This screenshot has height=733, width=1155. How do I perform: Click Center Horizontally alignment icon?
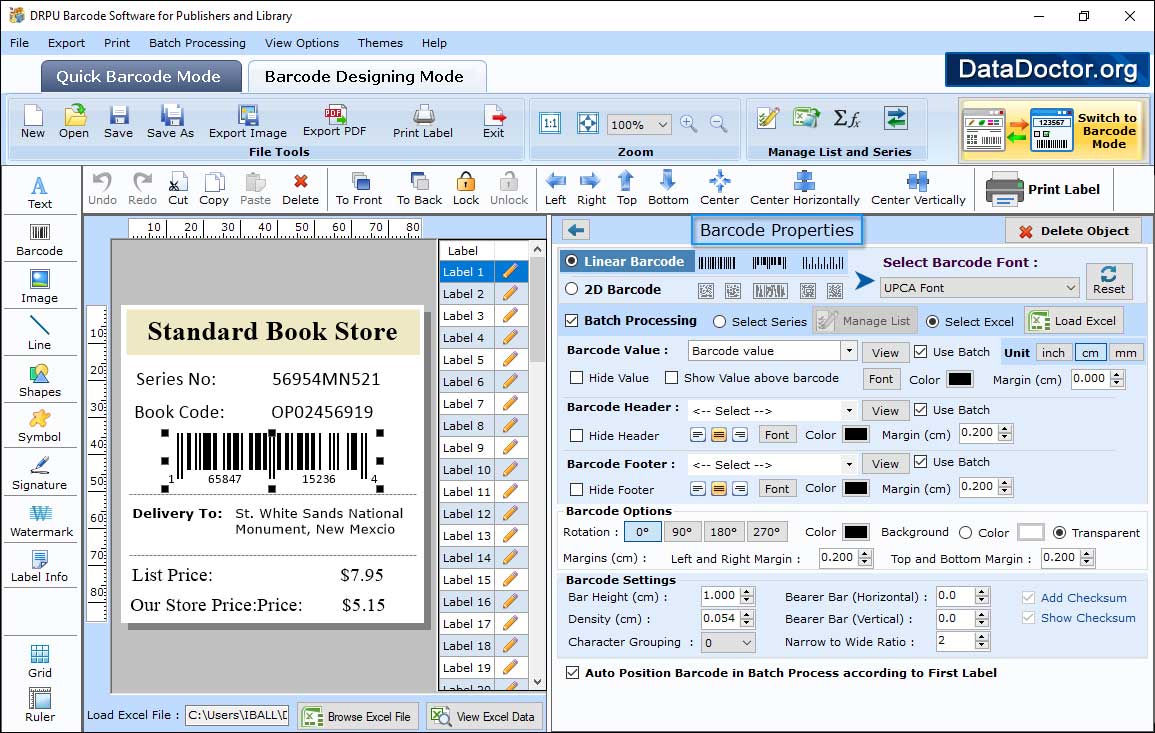click(804, 189)
